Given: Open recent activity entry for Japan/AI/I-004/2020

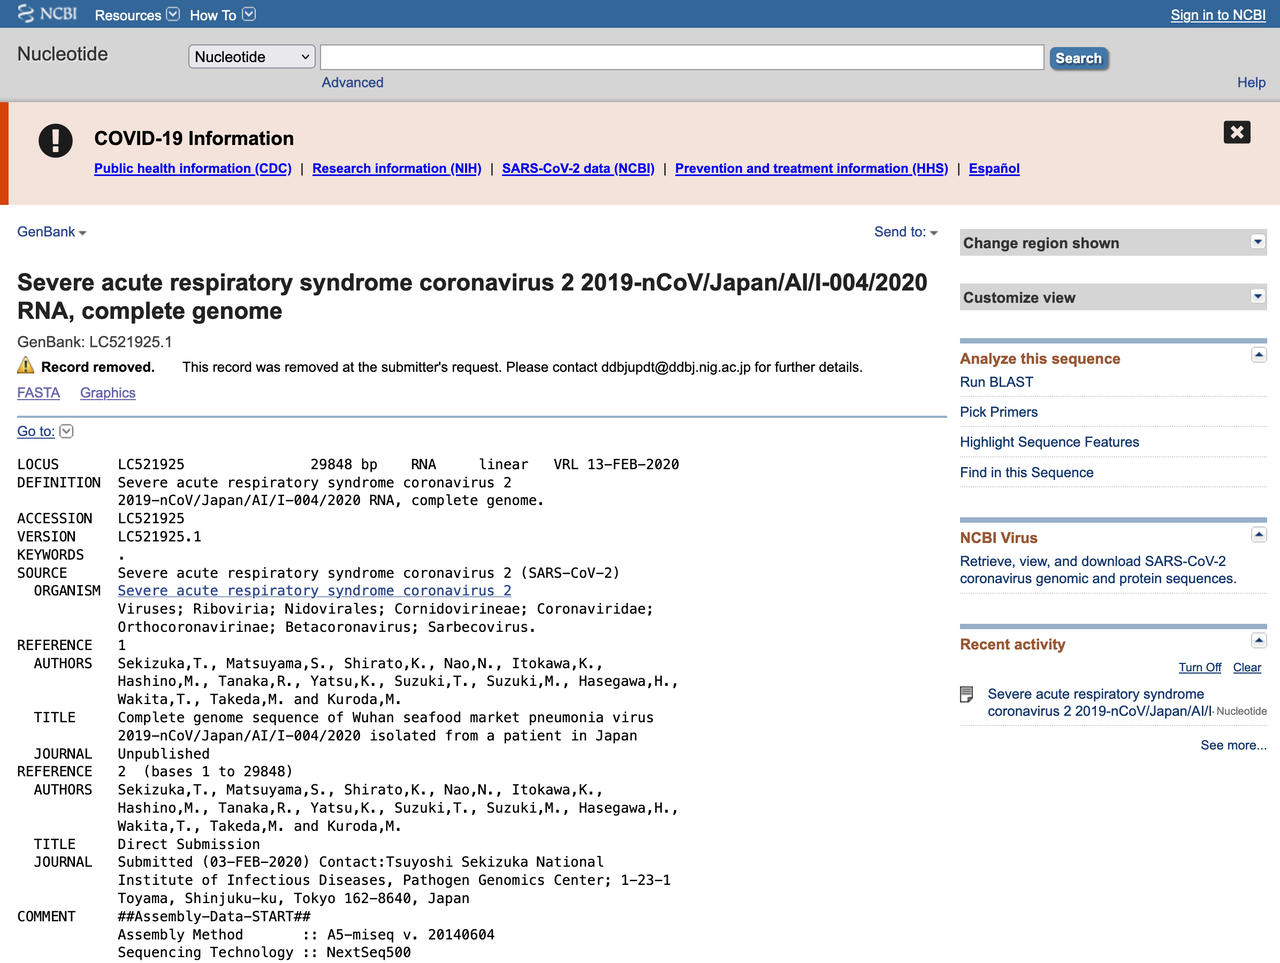Looking at the screenshot, I should click(1100, 702).
